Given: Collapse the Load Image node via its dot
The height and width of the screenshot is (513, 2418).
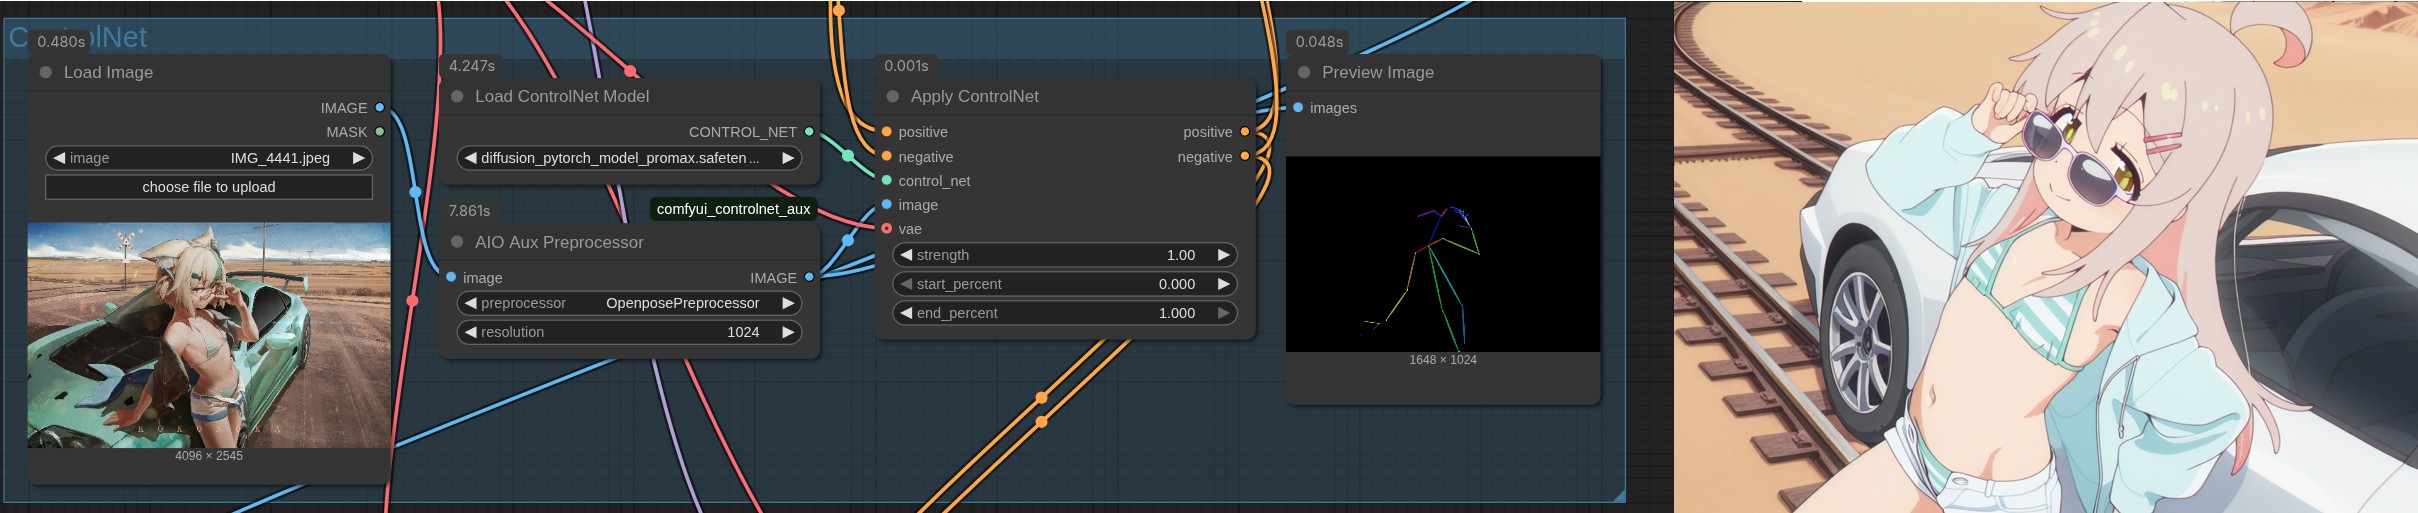Looking at the screenshot, I should coord(46,72).
